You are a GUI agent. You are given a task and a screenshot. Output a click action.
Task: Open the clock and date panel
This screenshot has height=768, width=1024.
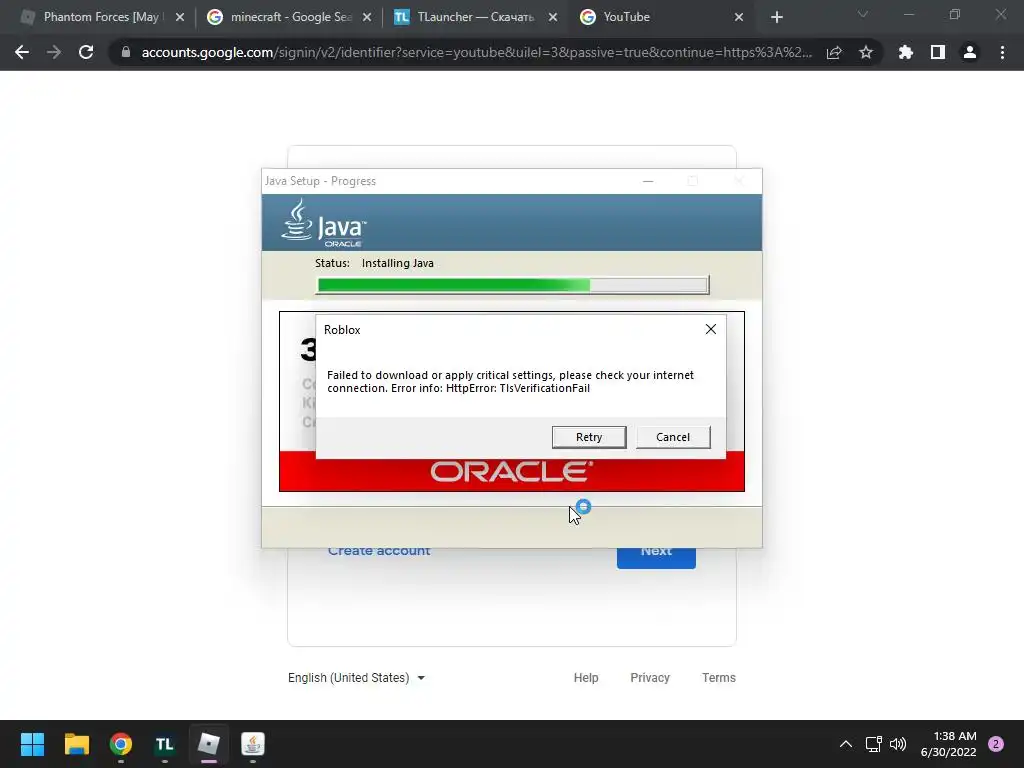[948, 744]
